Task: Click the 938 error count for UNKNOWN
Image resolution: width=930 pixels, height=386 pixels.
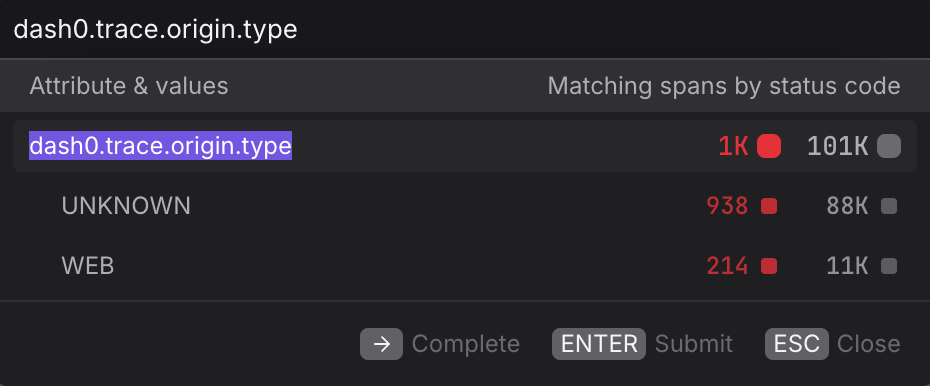Action: (727, 206)
